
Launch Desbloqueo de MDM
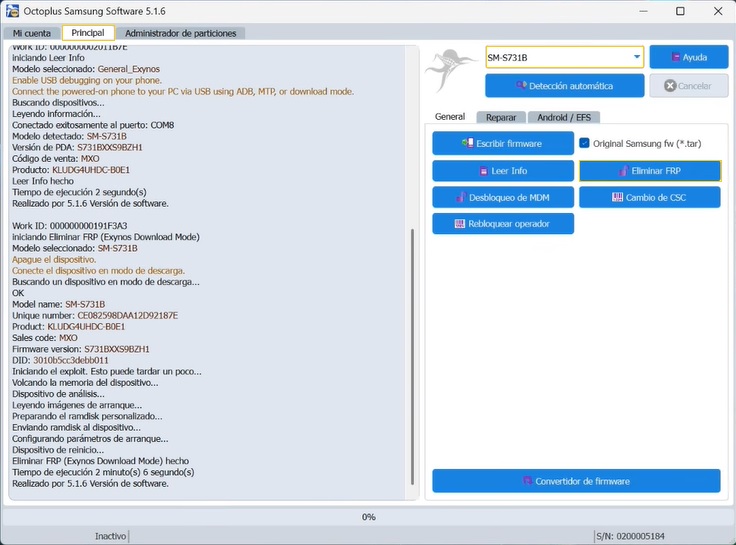[503, 198]
